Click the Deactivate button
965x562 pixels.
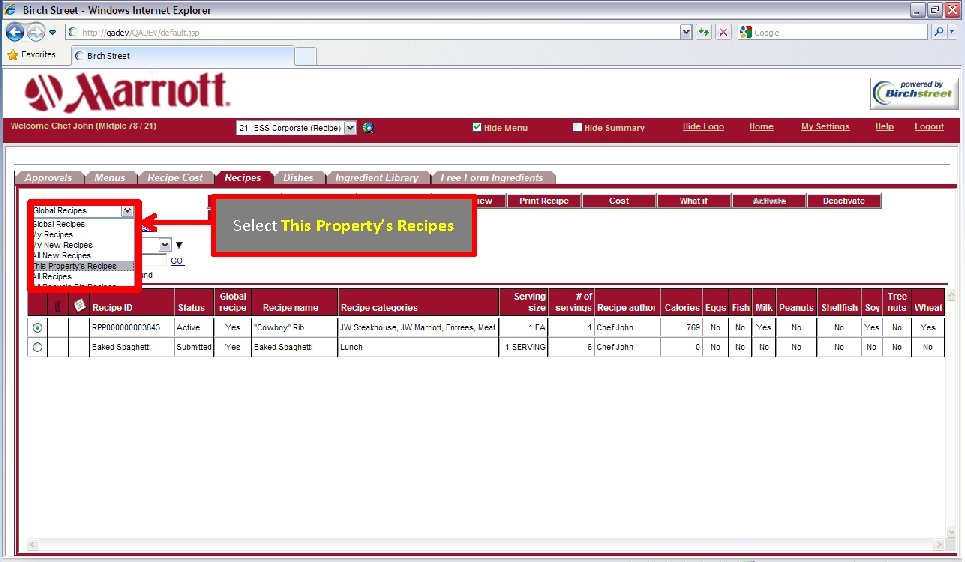(844, 201)
